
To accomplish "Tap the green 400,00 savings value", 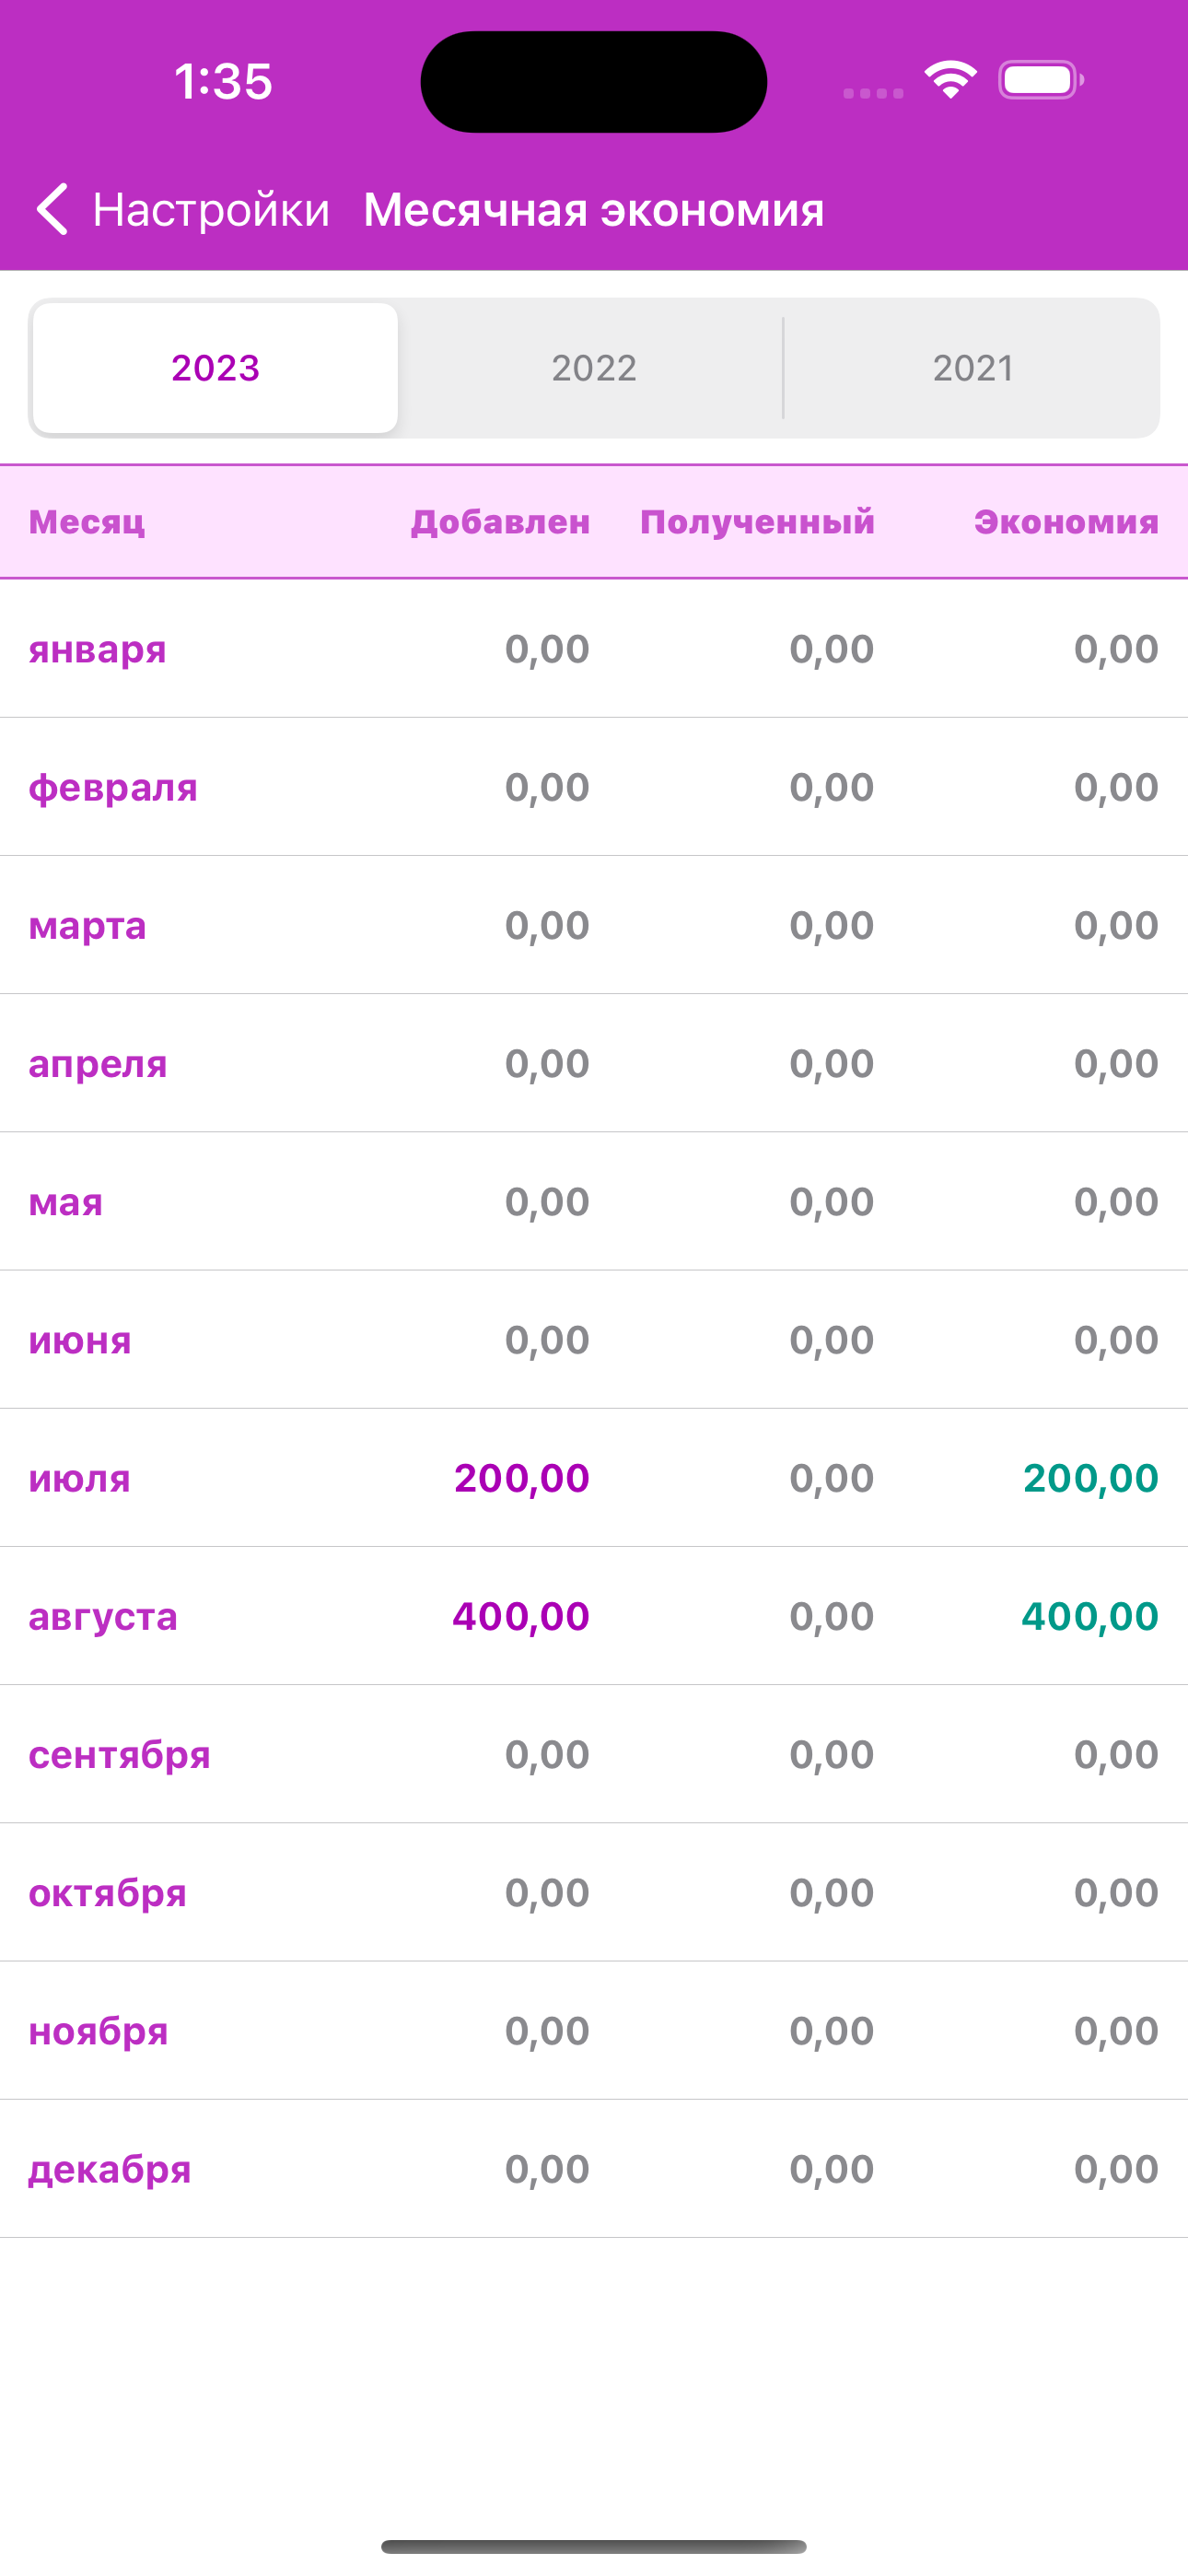I will pyautogui.click(x=1089, y=1616).
